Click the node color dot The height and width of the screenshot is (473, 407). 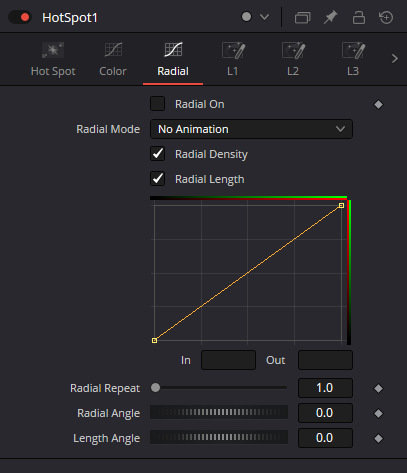click(x=246, y=17)
